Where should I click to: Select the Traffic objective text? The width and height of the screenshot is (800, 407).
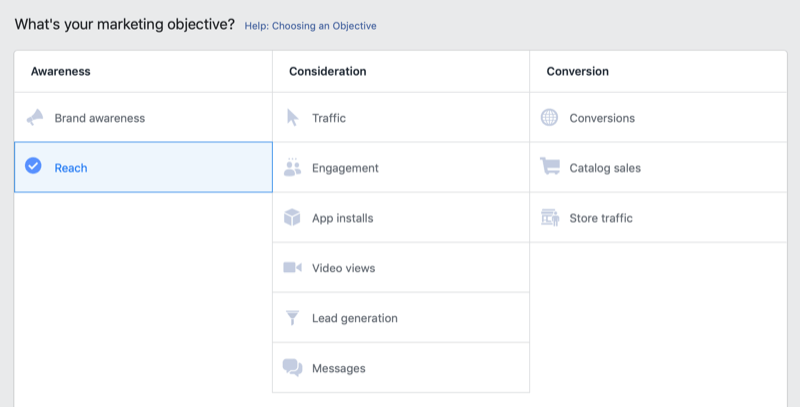coord(328,118)
